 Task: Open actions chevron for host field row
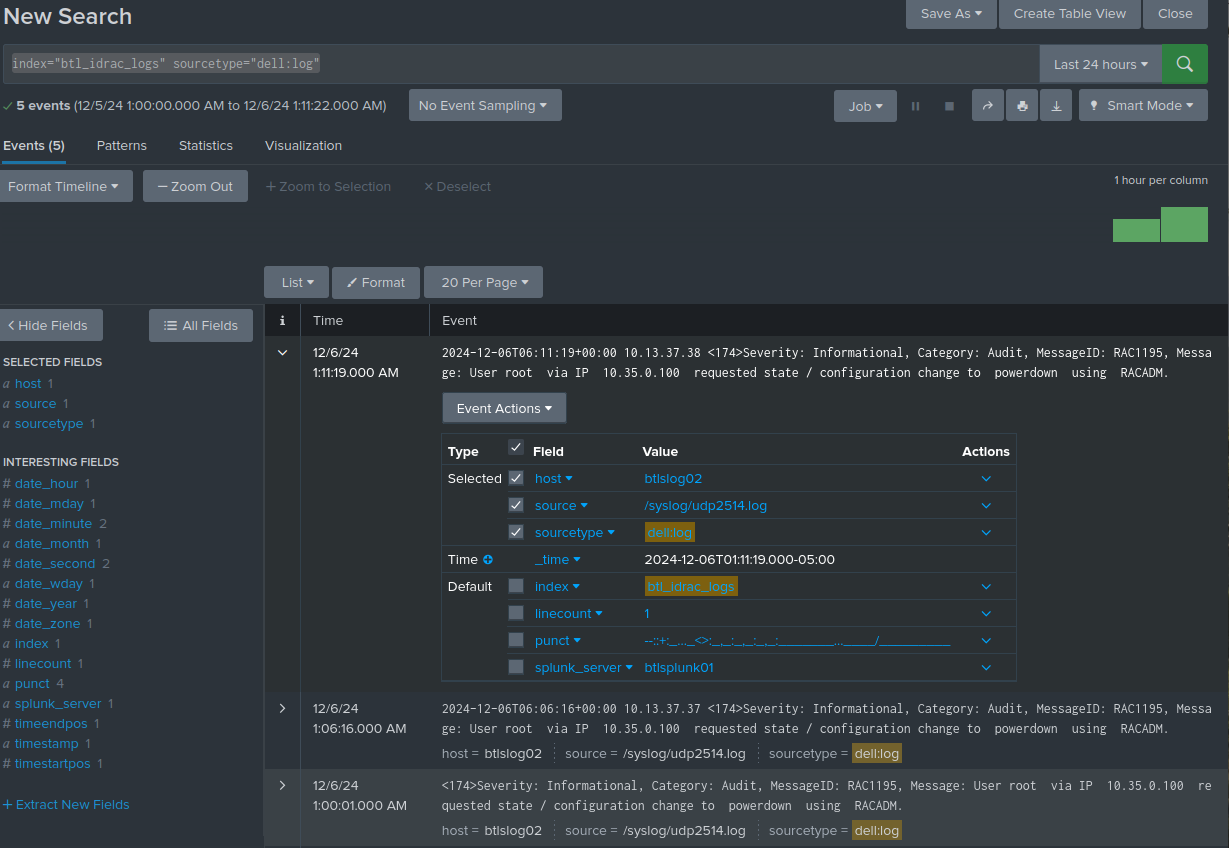point(986,479)
